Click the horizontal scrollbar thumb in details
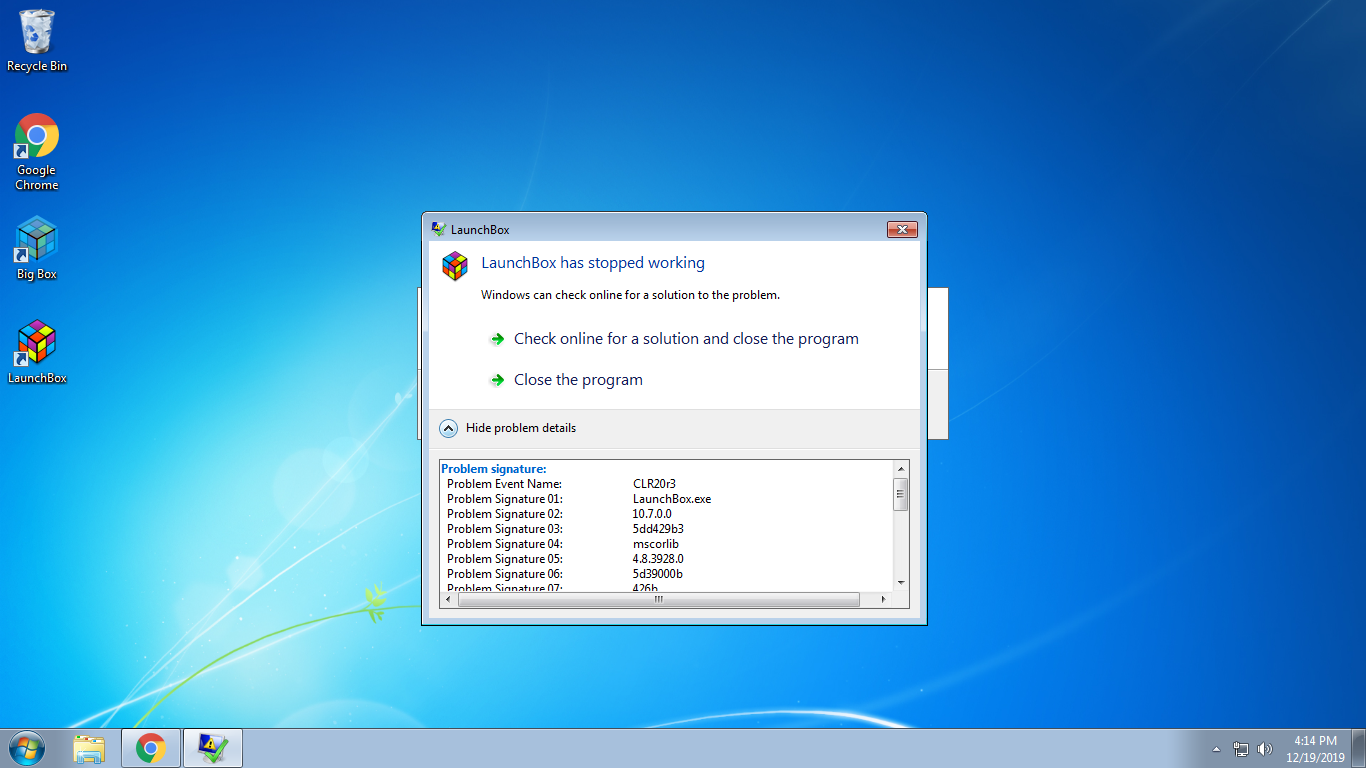The width and height of the screenshot is (1366, 768). 659,599
